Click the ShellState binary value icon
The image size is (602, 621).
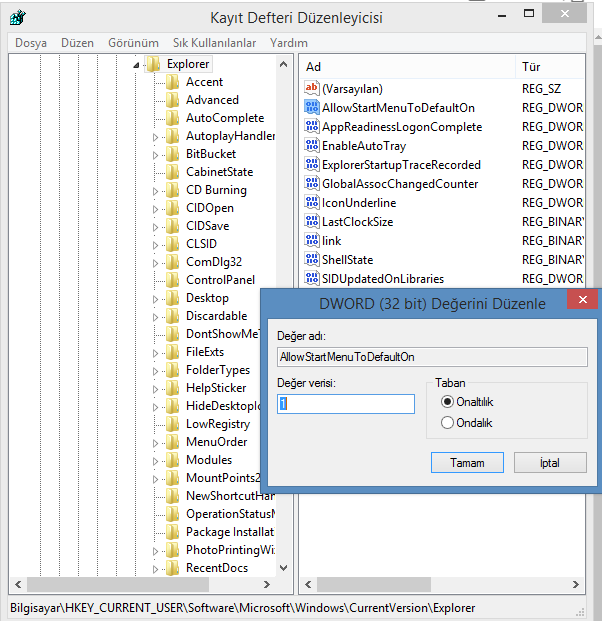click(312, 259)
